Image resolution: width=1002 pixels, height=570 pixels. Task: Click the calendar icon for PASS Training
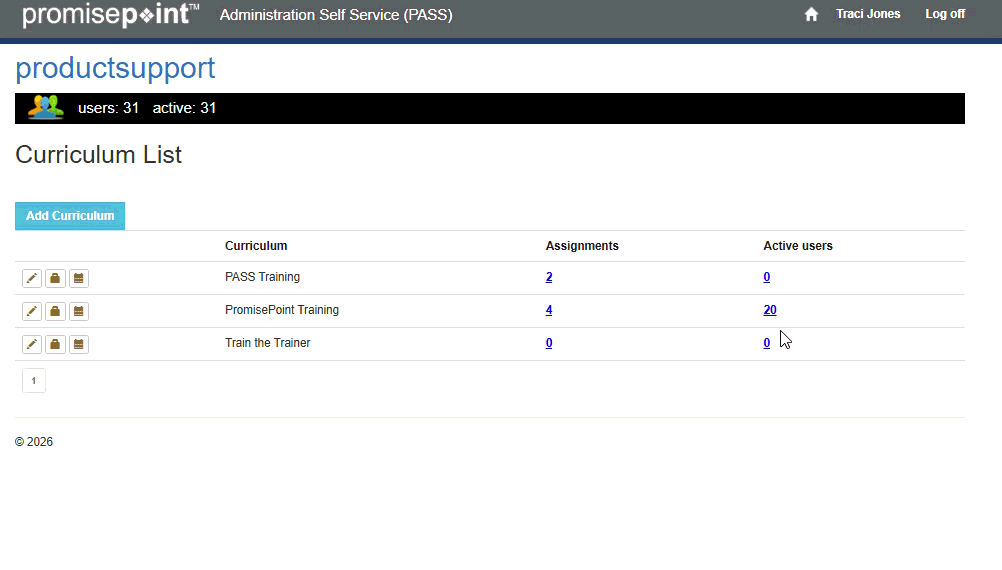point(79,278)
